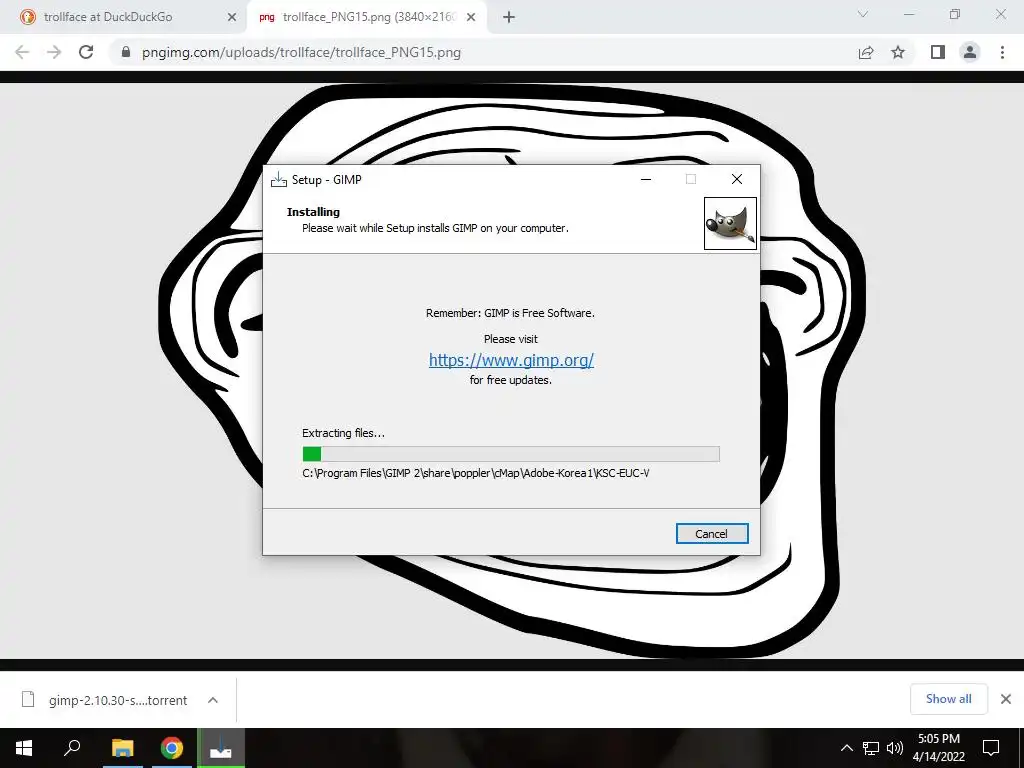Close the downloads bar
The image size is (1024, 768).
[1006, 699]
